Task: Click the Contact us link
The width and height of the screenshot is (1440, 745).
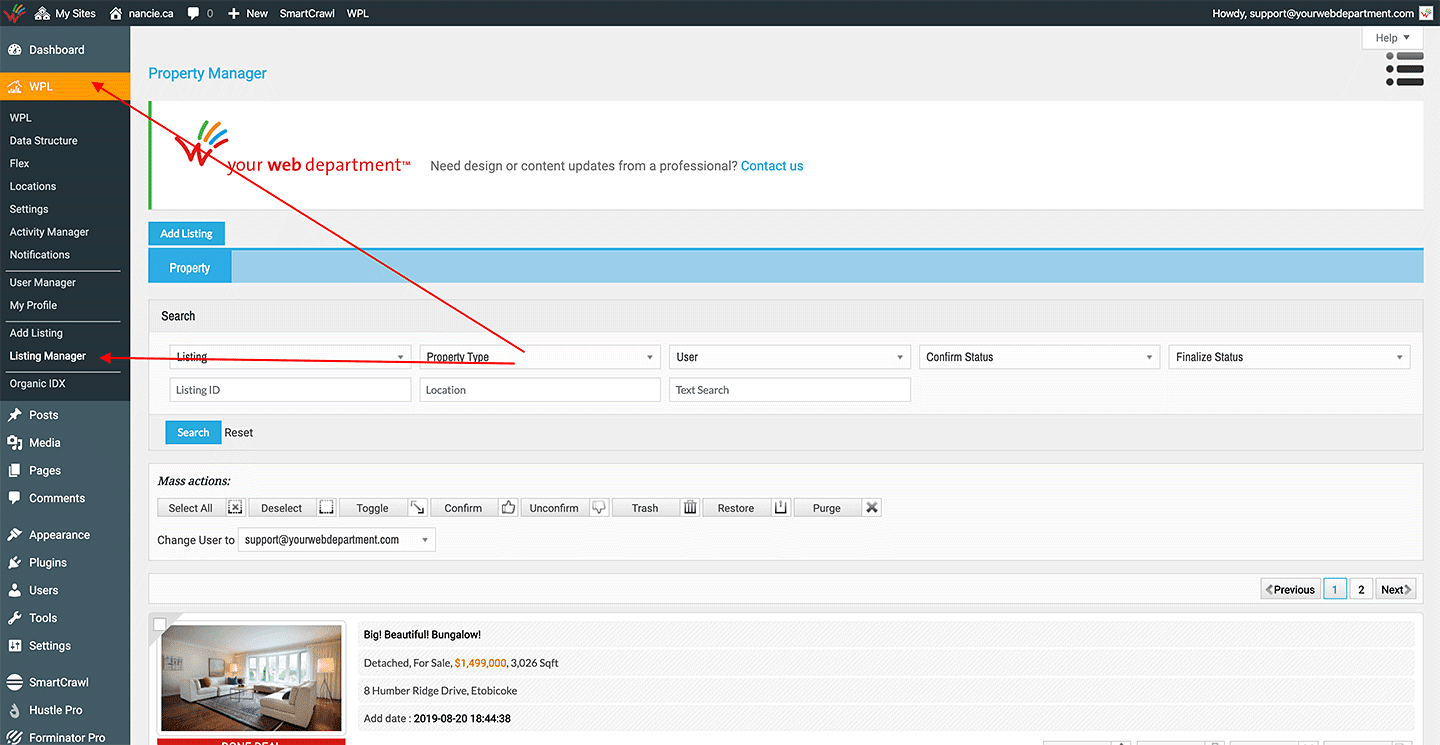Action: click(x=772, y=166)
